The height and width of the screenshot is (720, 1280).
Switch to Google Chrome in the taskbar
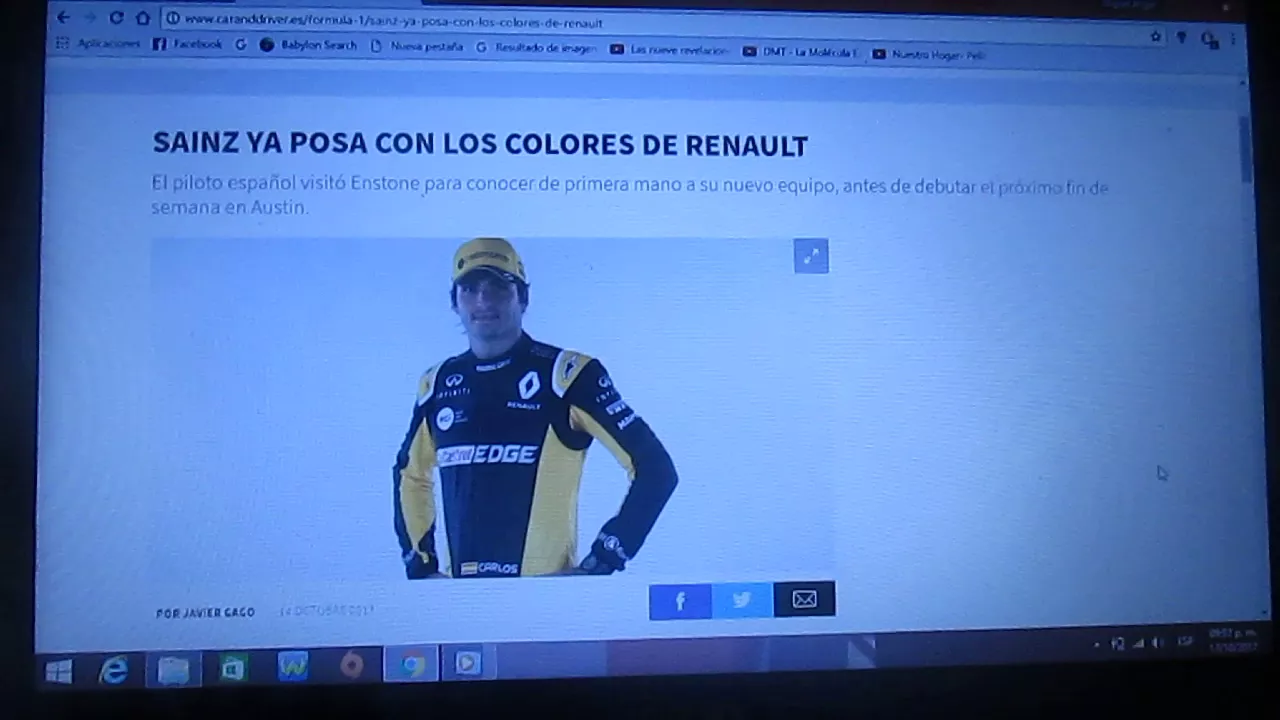pyautogui.click(x=412, y=664)
